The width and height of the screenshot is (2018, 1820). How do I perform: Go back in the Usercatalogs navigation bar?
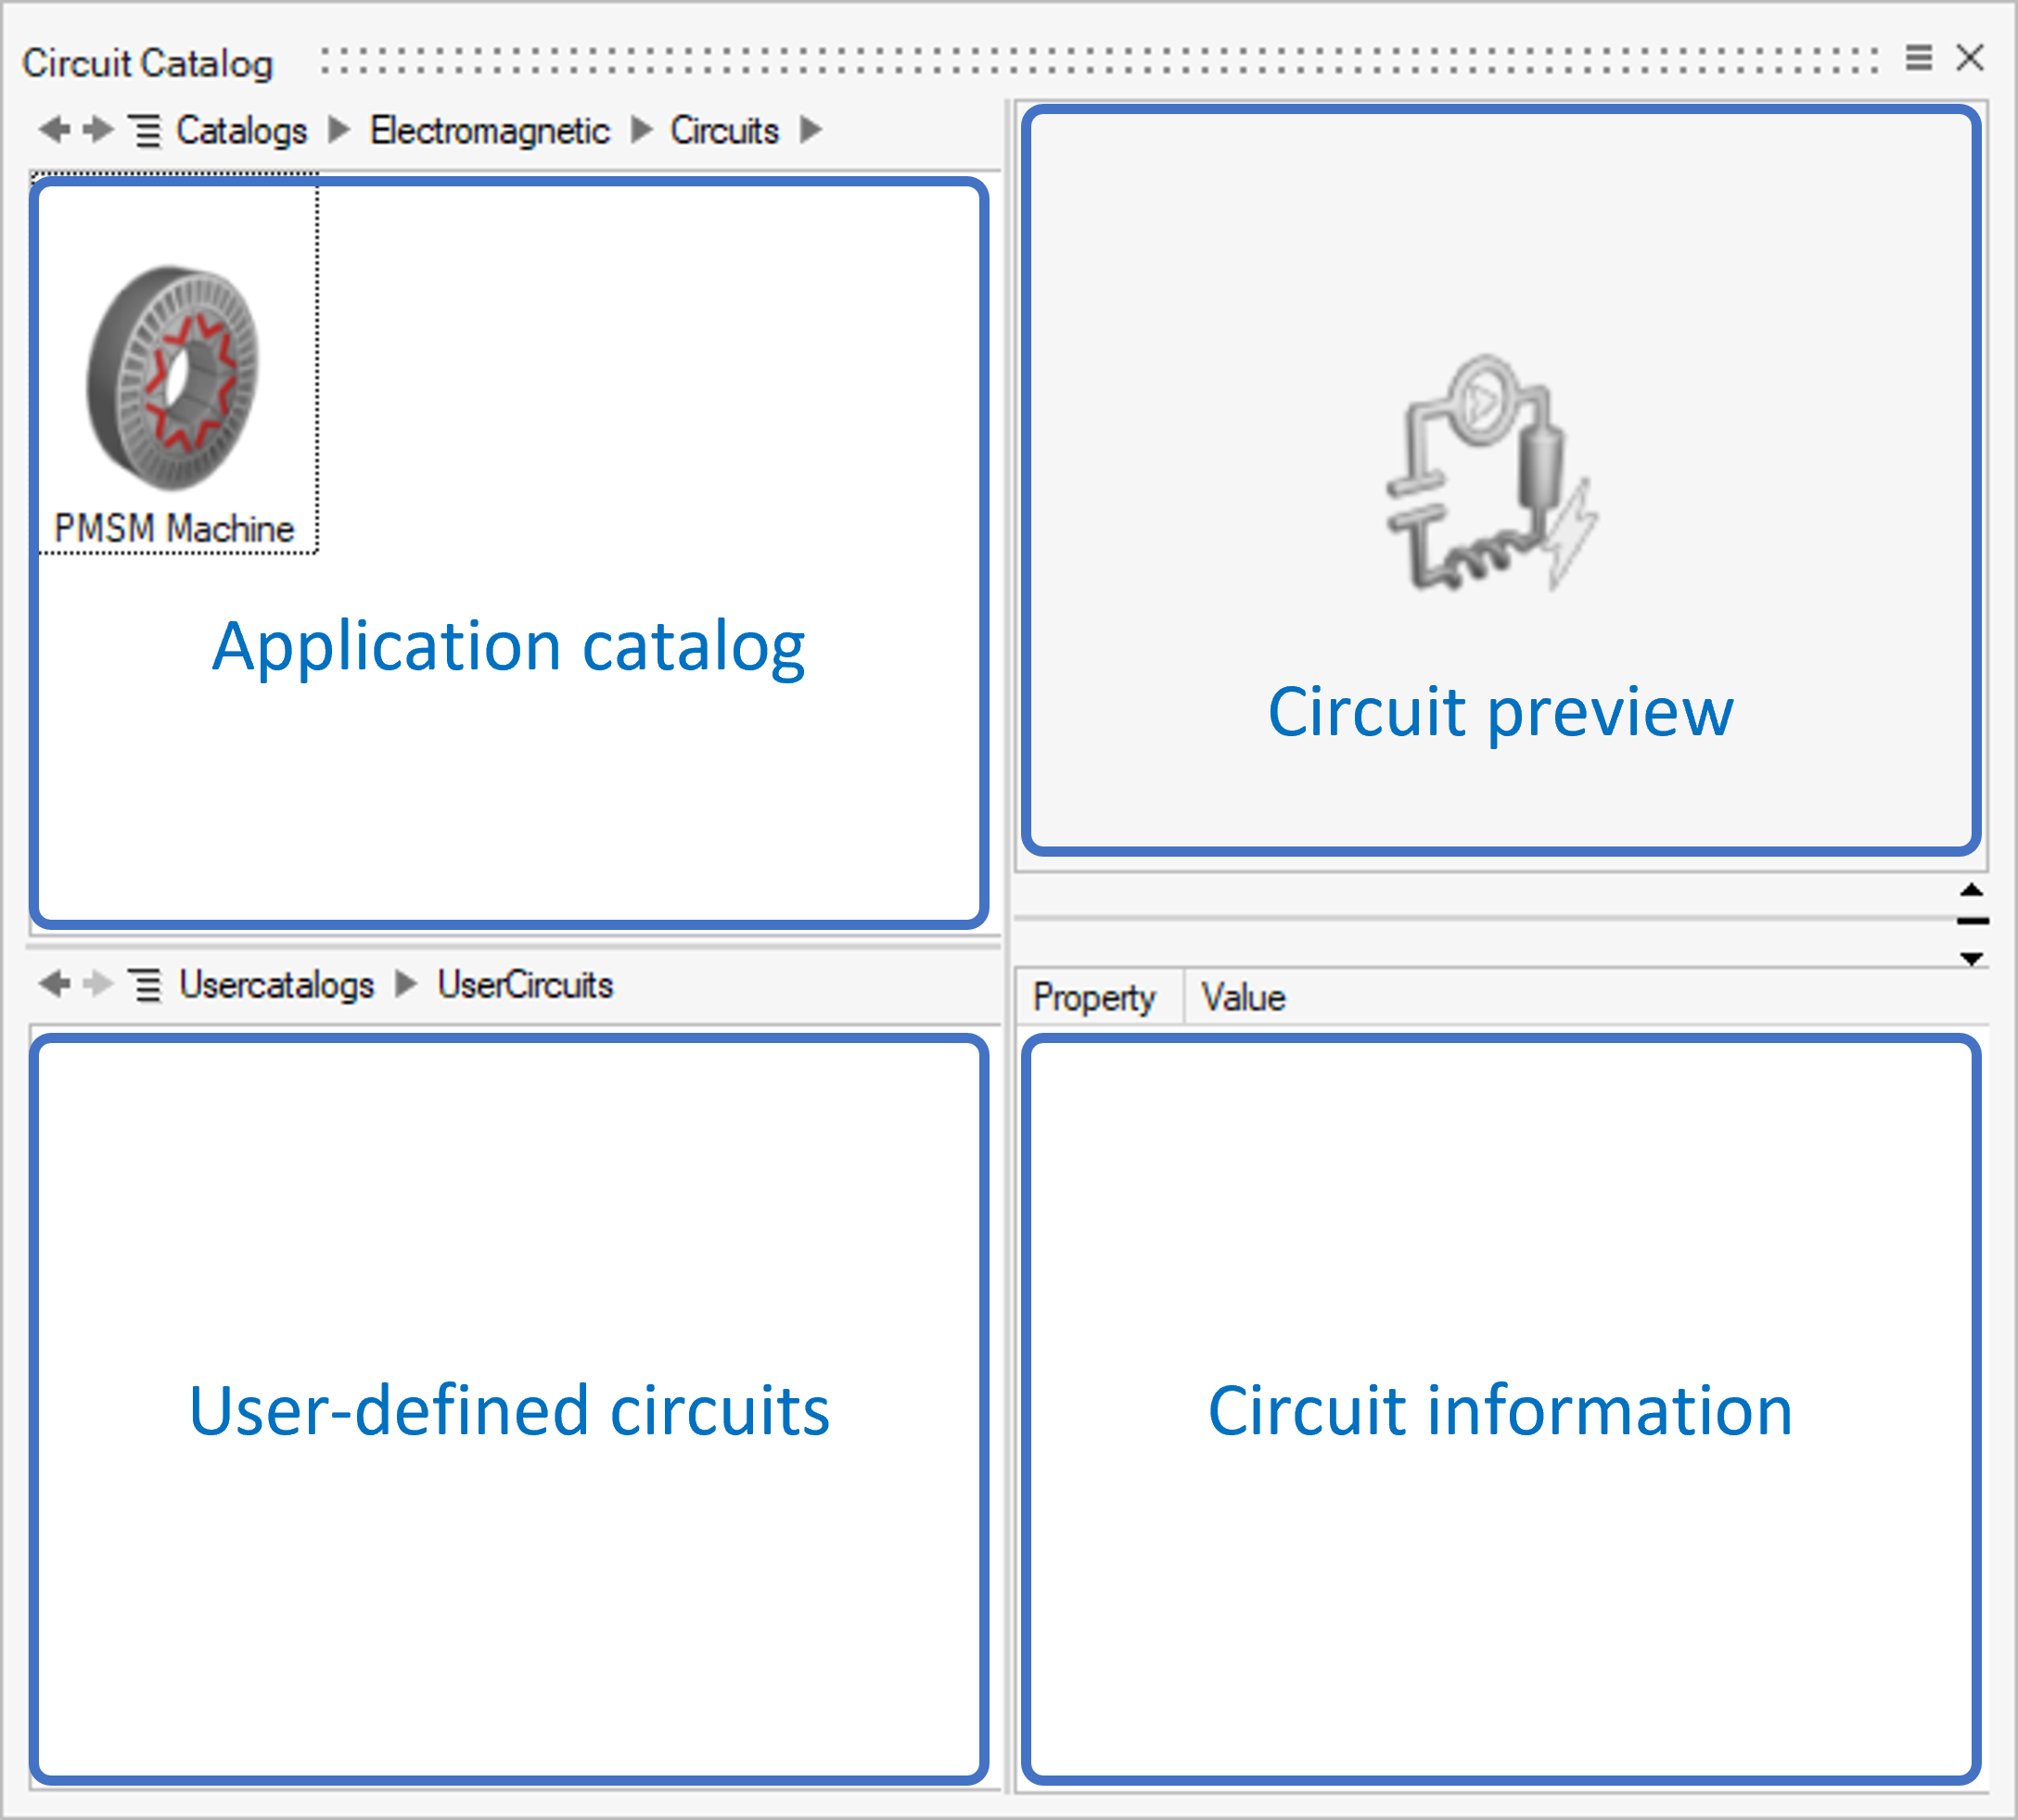54,984
